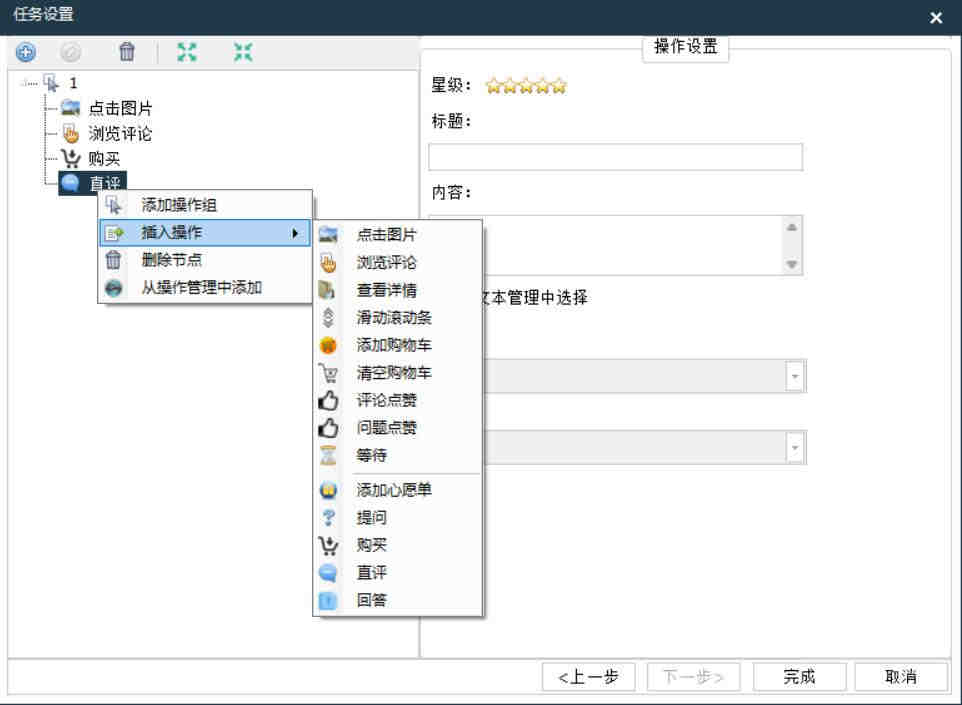Click the 清空购物车 cart icon
The width and height of the screenshot is (962, 705).
tap(328, 372)
